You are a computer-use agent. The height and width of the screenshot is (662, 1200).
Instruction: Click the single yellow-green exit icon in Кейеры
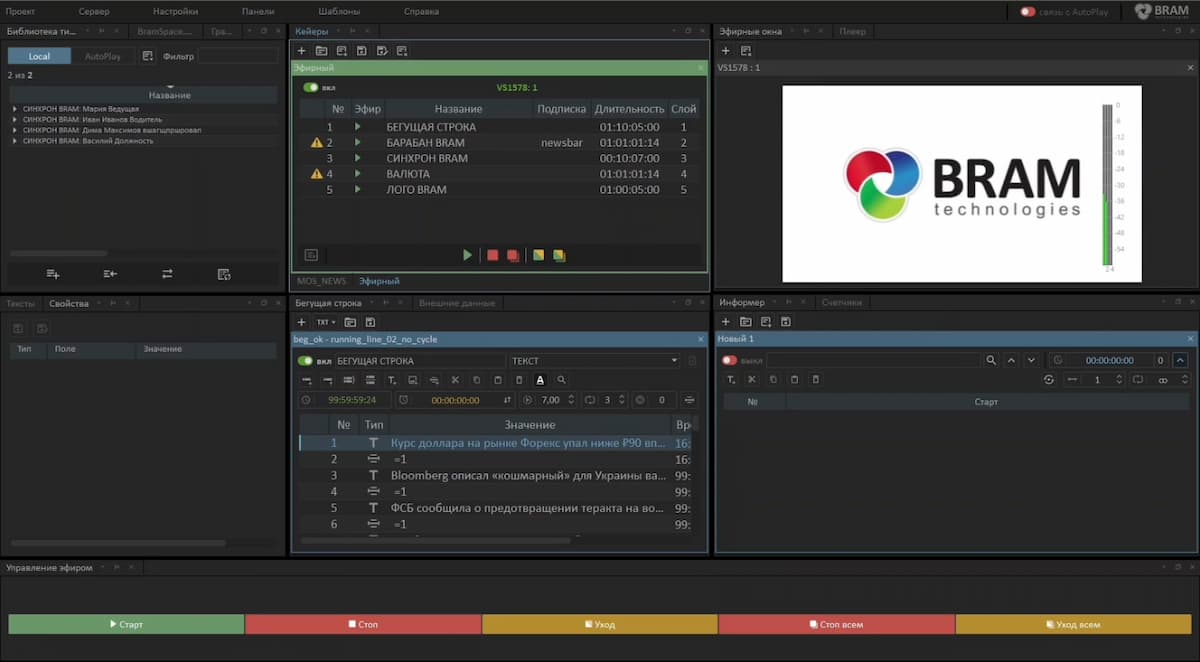click(x=539, y=255)
